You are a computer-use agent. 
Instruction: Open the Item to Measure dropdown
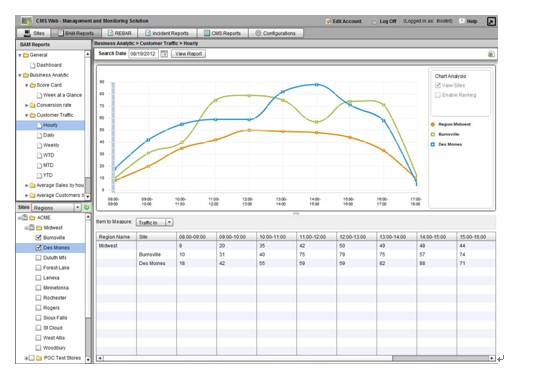click(x=154, y=222)
